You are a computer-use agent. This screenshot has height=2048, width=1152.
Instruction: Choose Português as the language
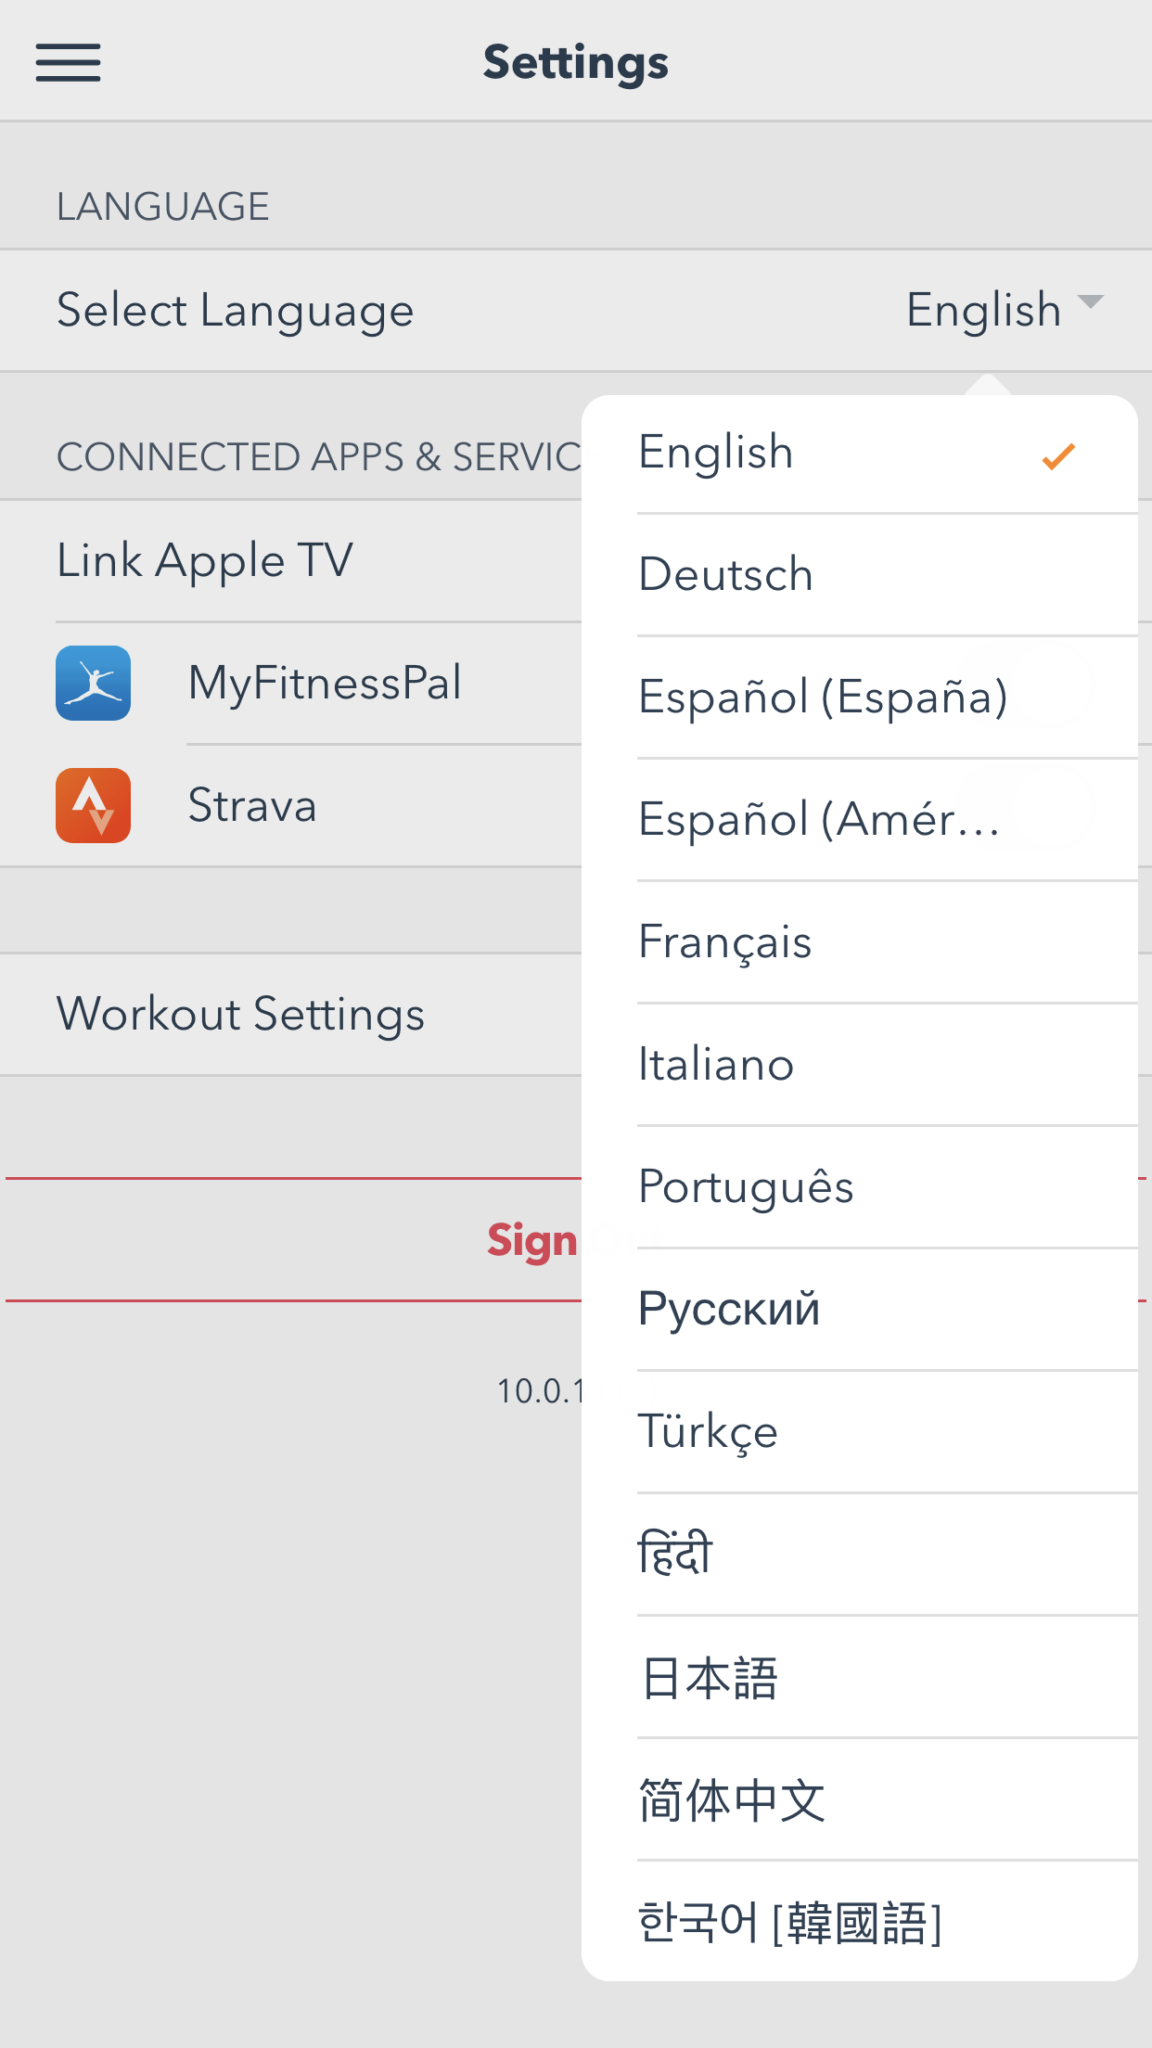(x=746, y=1187)
